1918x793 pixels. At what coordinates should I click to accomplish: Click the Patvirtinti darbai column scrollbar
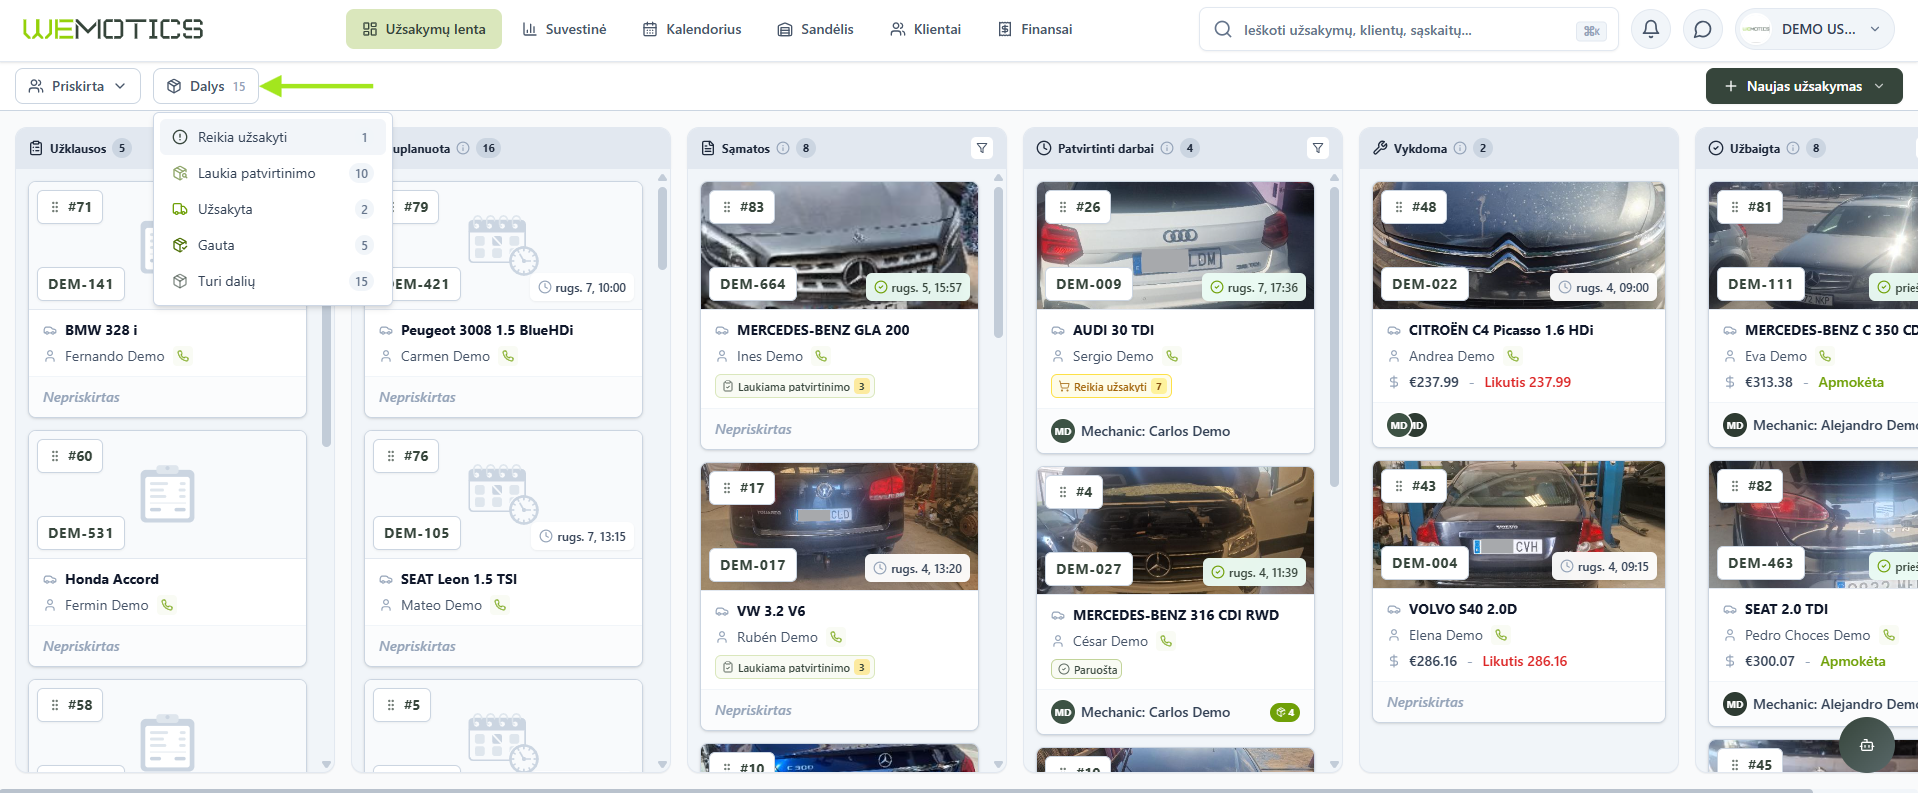[x=1333, y=335]
